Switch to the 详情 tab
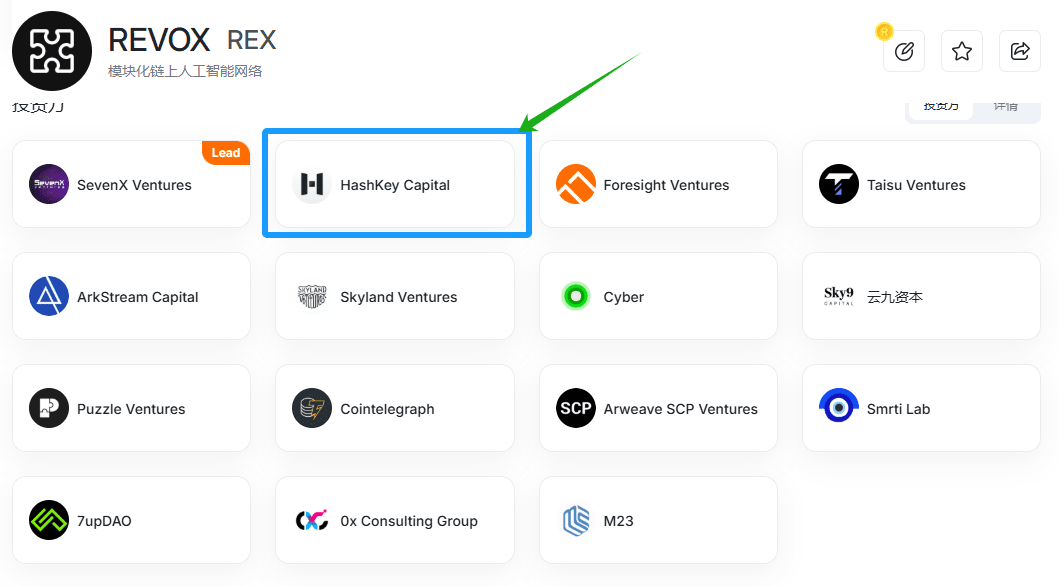The image size is (1060, 586). pos(1005,106)
